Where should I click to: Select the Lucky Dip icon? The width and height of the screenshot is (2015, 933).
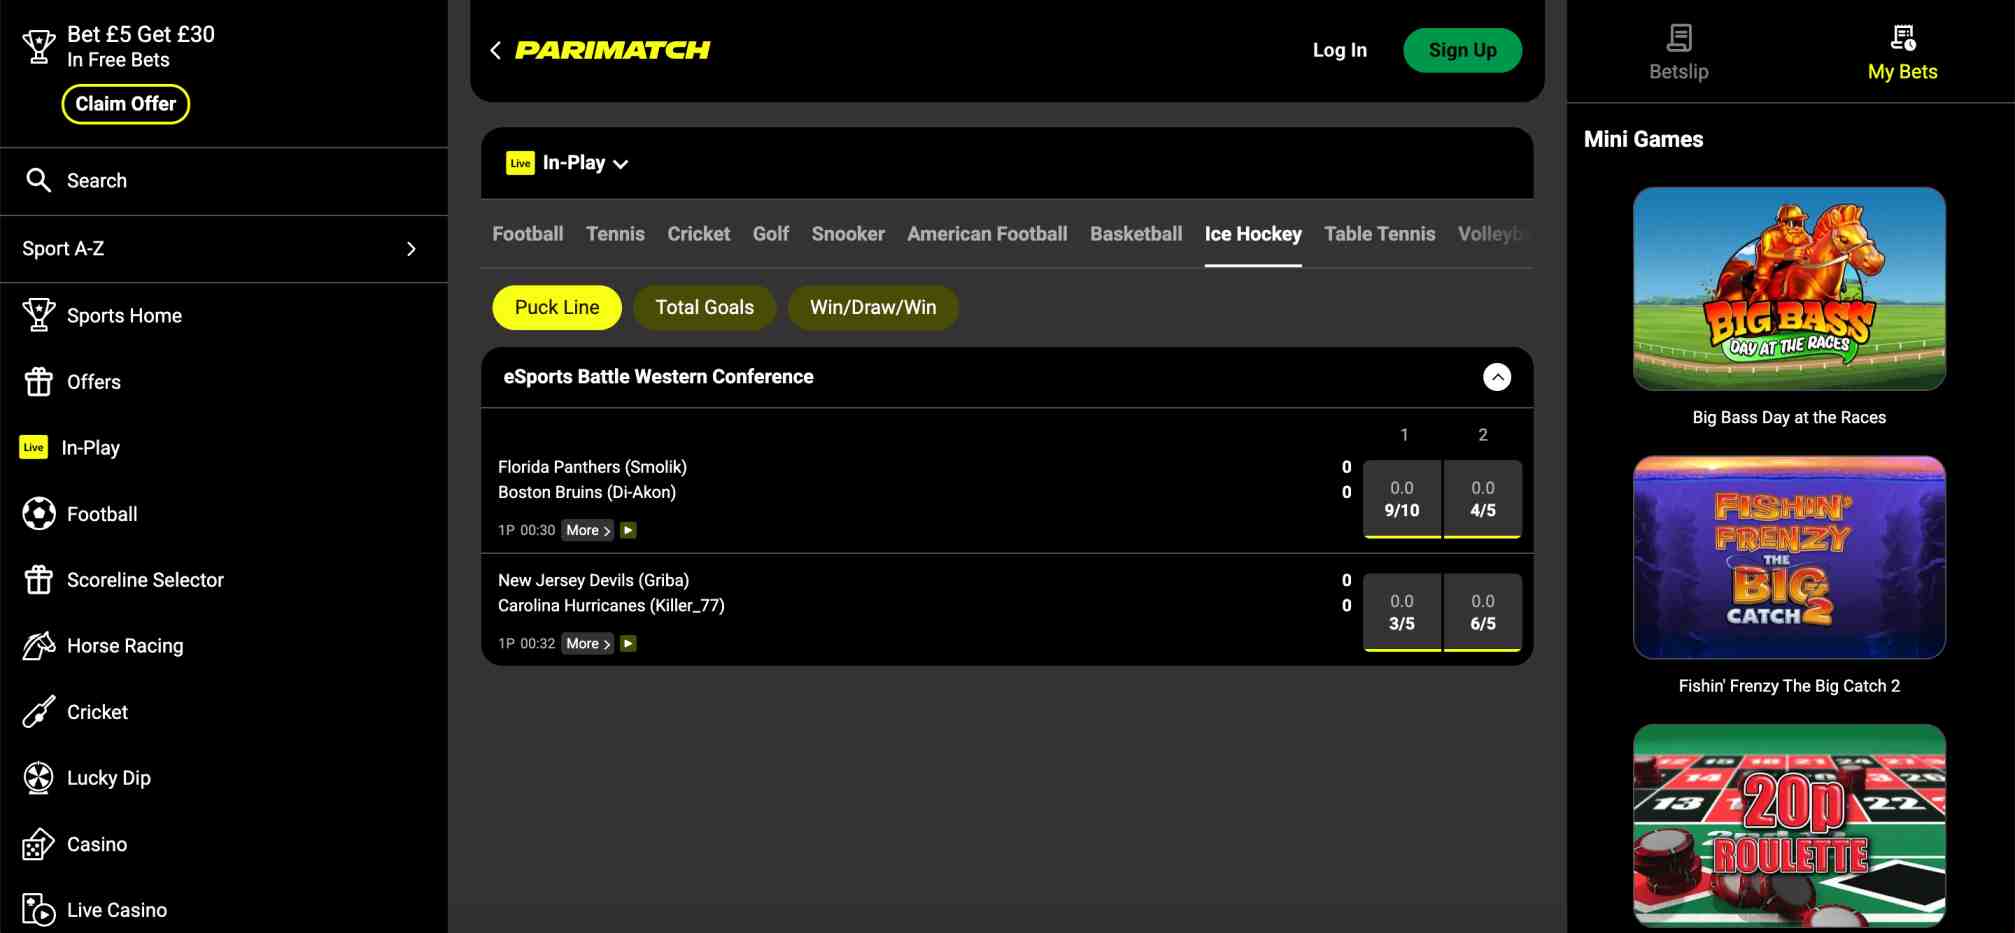click(38, 777)
